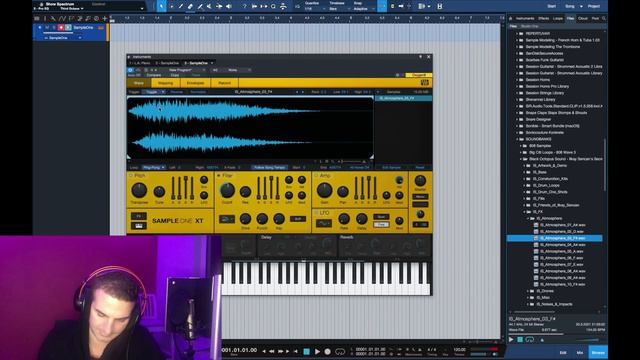640x360 pixels.
Task: Preview sample with browser play button
Action: (511, 339)
